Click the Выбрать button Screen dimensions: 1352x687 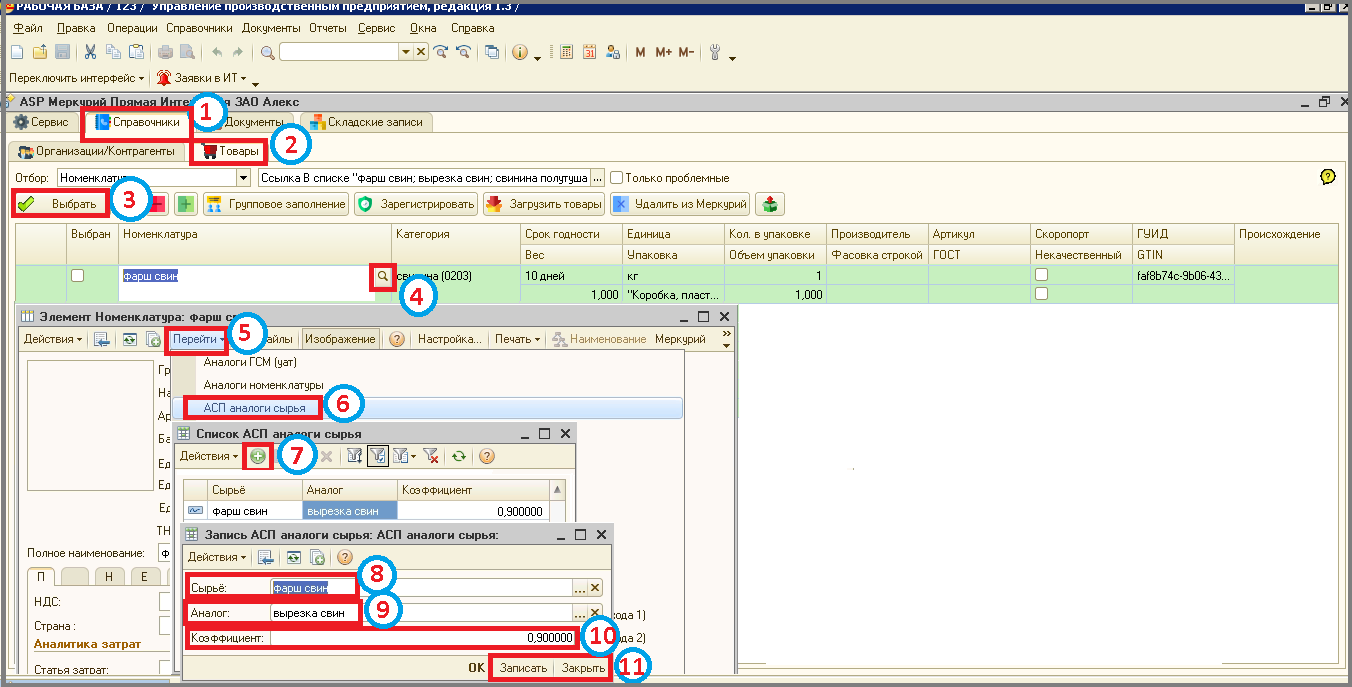pos(61,204)
